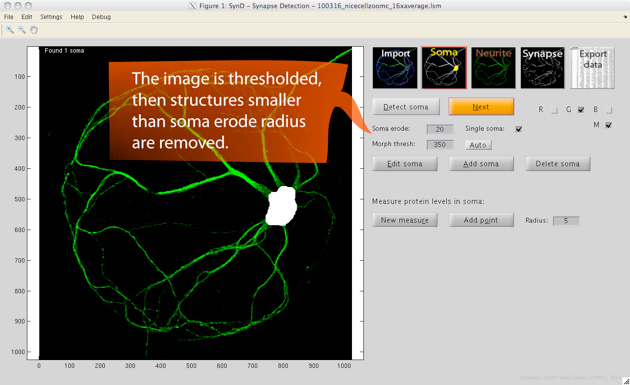630x385 pixels.
Task: Switch to the Neurite stage
Action: [x=493, y=68]
